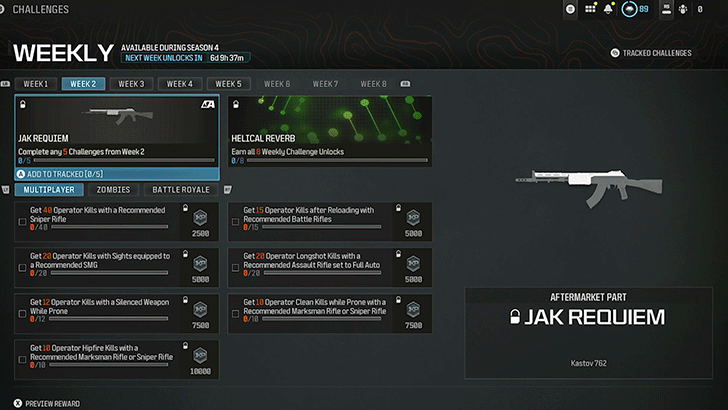This screenshot has height=410, width=728.
Task: Click the clock icon beside Tracked Challenges
Action: coord(615,53)
